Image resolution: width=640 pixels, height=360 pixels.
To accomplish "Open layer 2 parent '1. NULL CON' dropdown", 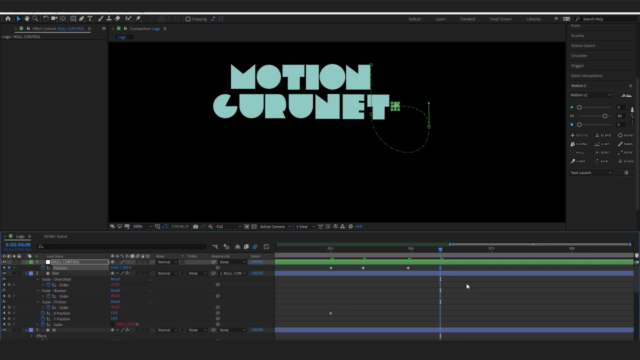I will tap(232, 273).
